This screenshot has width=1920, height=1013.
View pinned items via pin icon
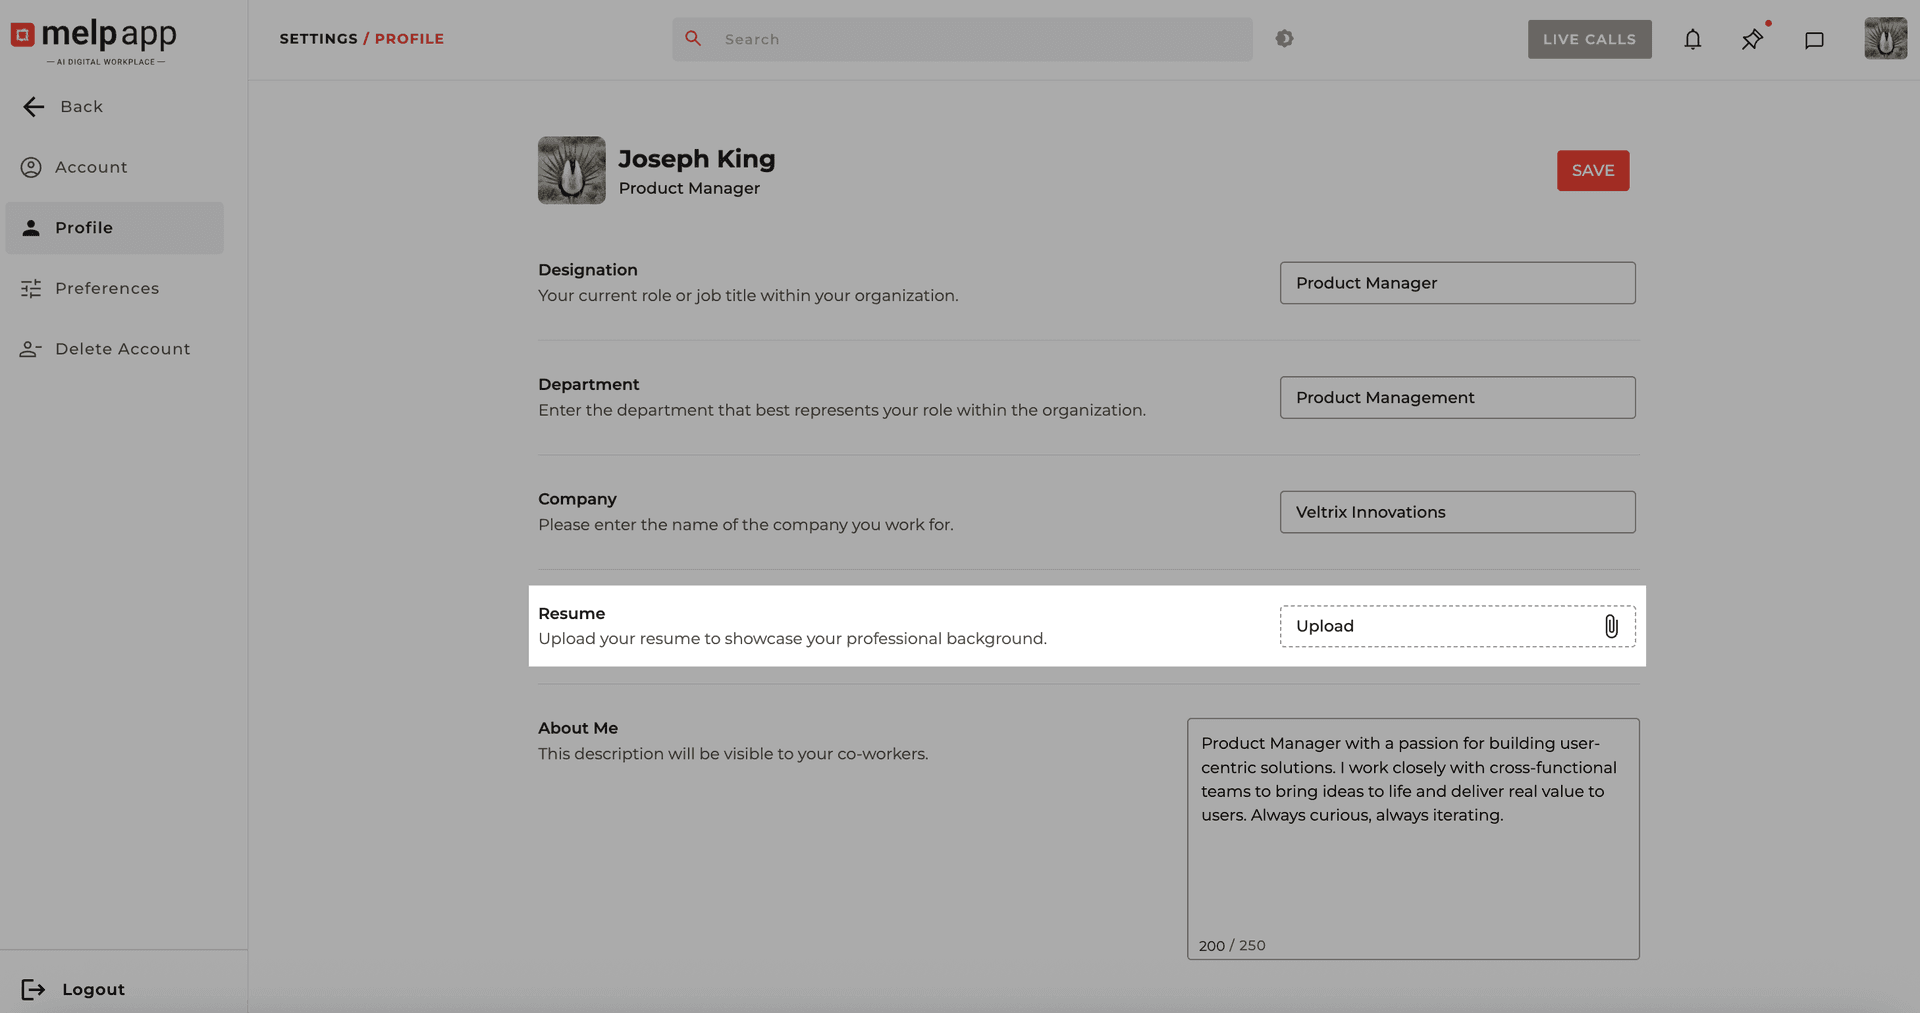click(1752, 40)
